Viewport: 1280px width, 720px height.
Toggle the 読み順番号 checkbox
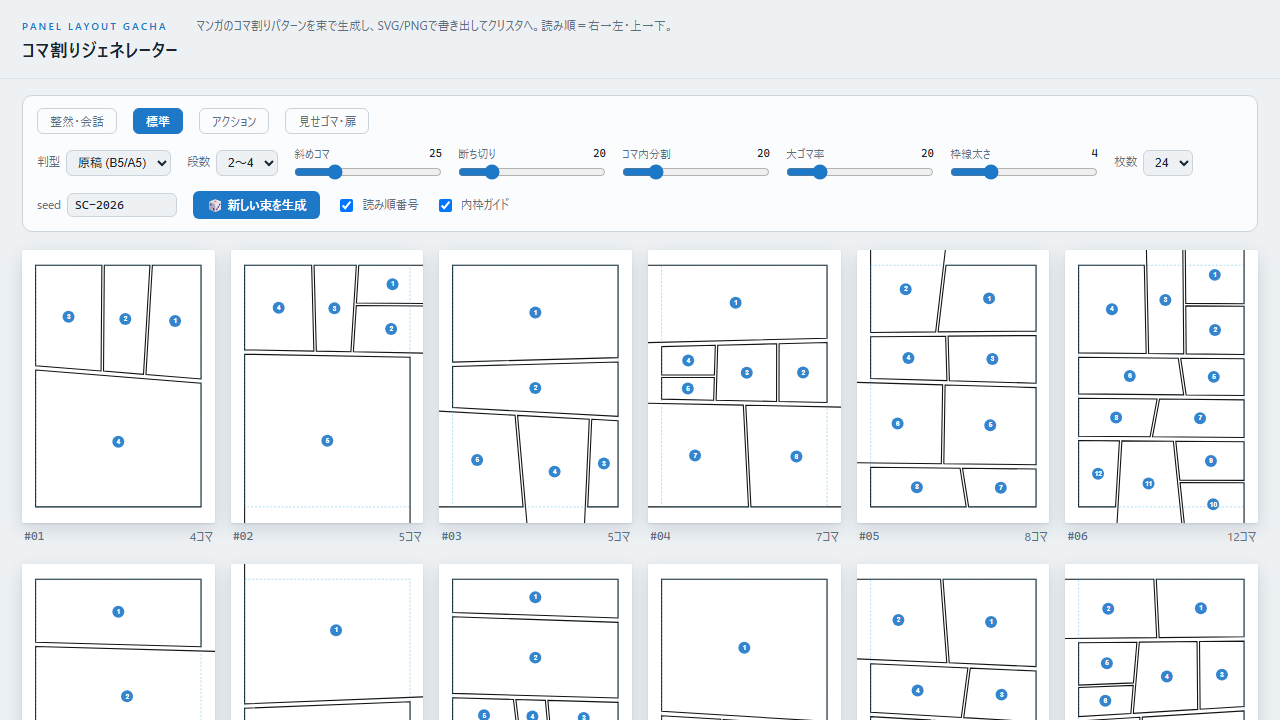click(347, 205)
